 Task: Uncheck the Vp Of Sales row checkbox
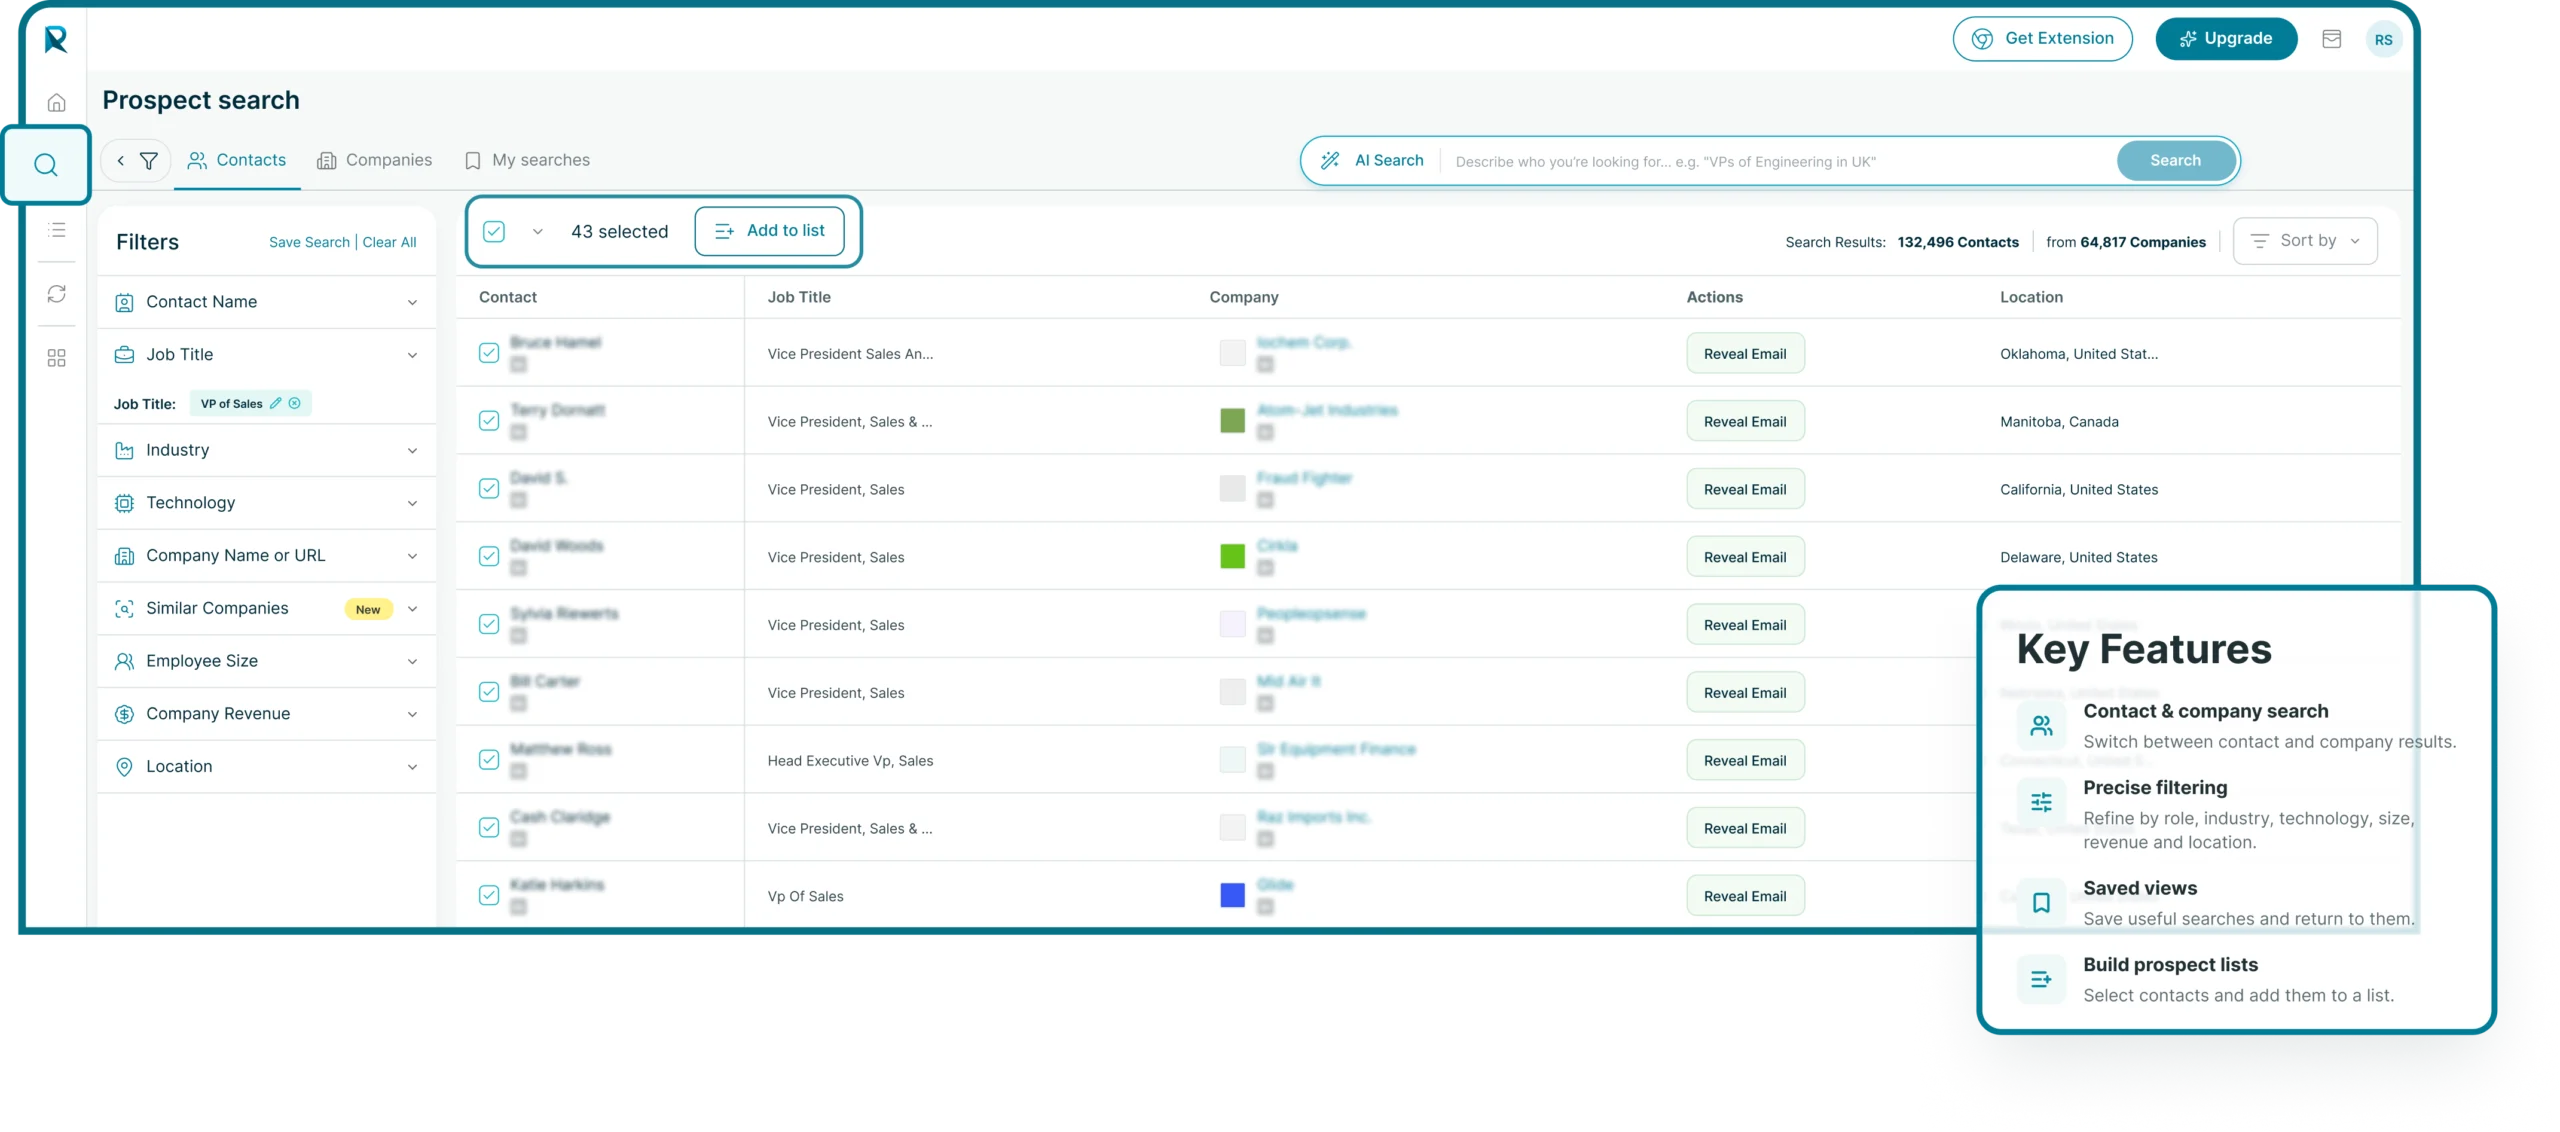[x=489, y=895]
